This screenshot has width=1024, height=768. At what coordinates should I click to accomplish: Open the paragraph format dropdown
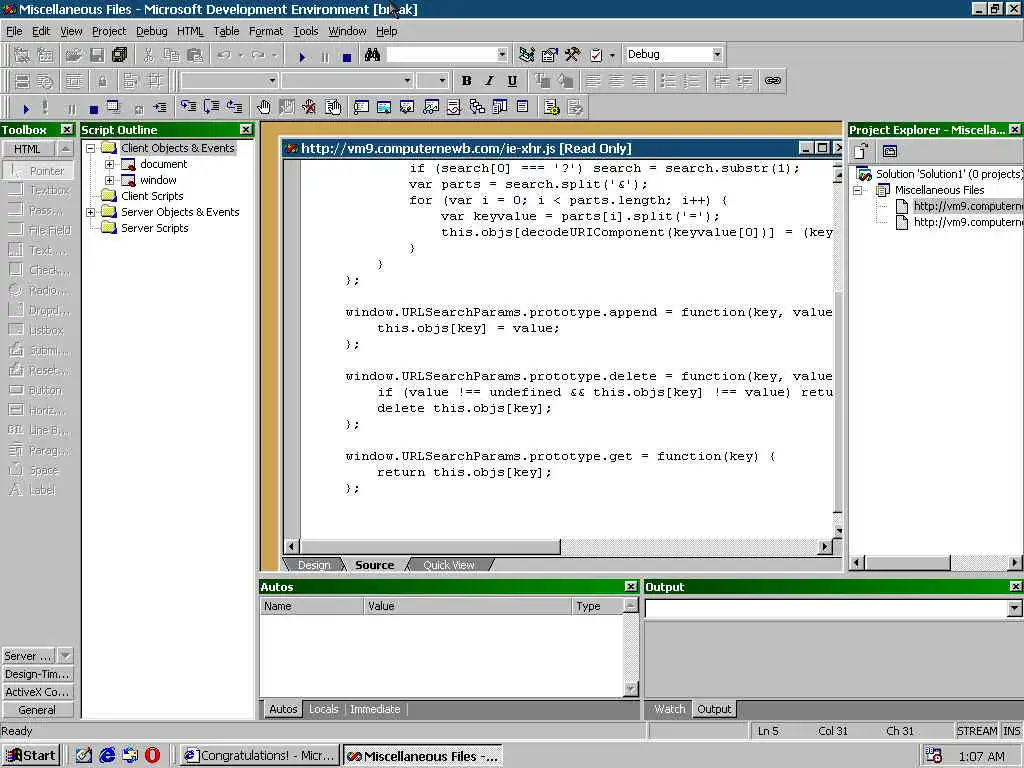coord(272,80)
